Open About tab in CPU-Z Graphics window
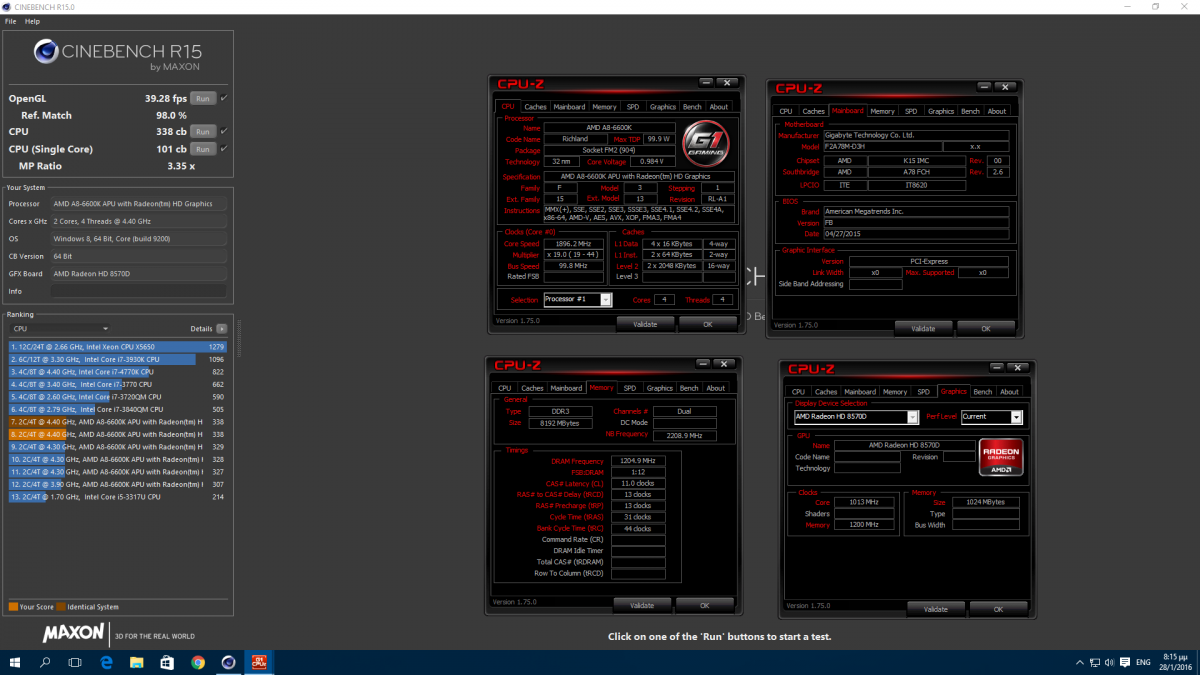 point(1009,392)
